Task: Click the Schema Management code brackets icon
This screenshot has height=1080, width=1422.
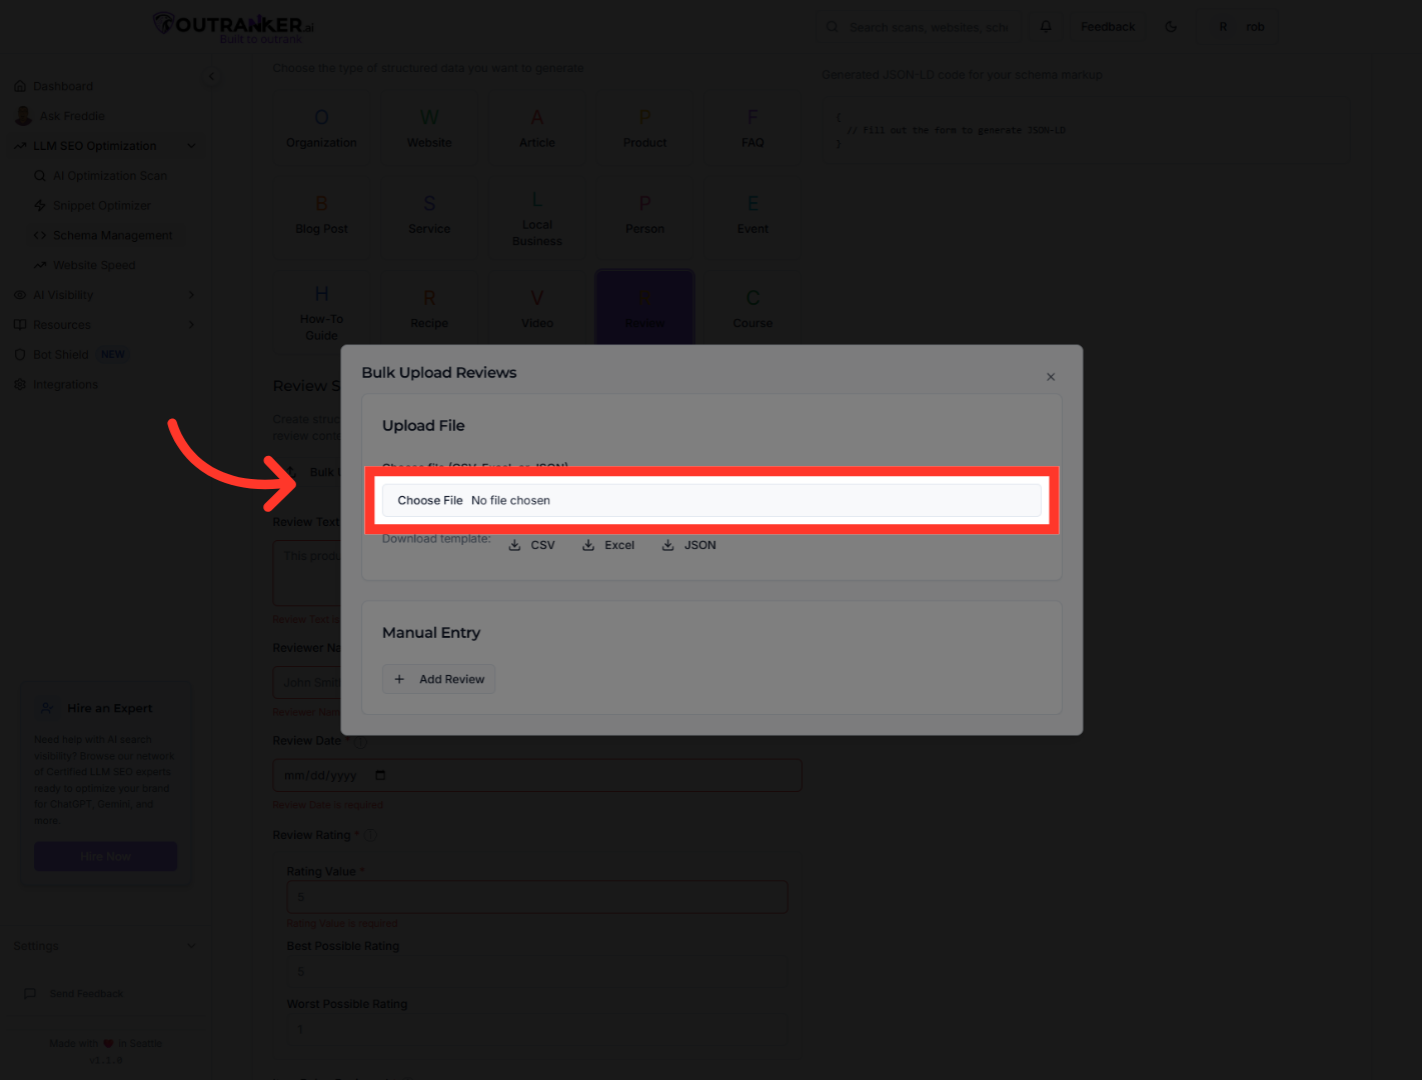Action: tap(40, 236)
